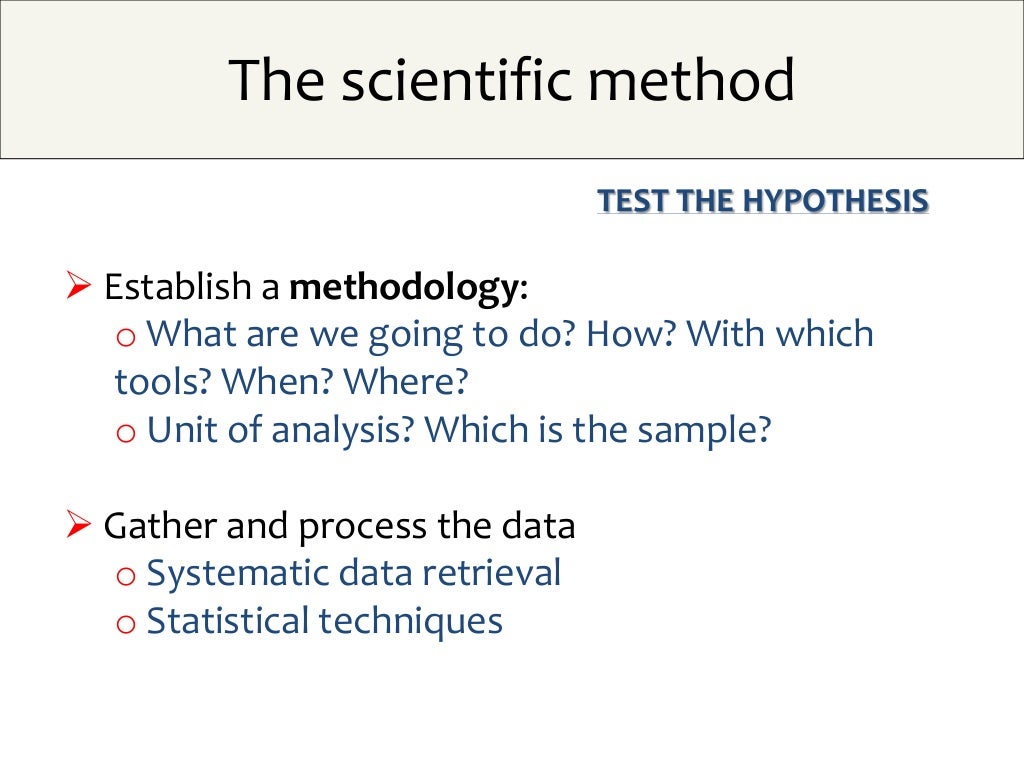This screenshot has height=768, width=1024.
Task: Click the line tools? When? Where?
Action: click(291, 381)
